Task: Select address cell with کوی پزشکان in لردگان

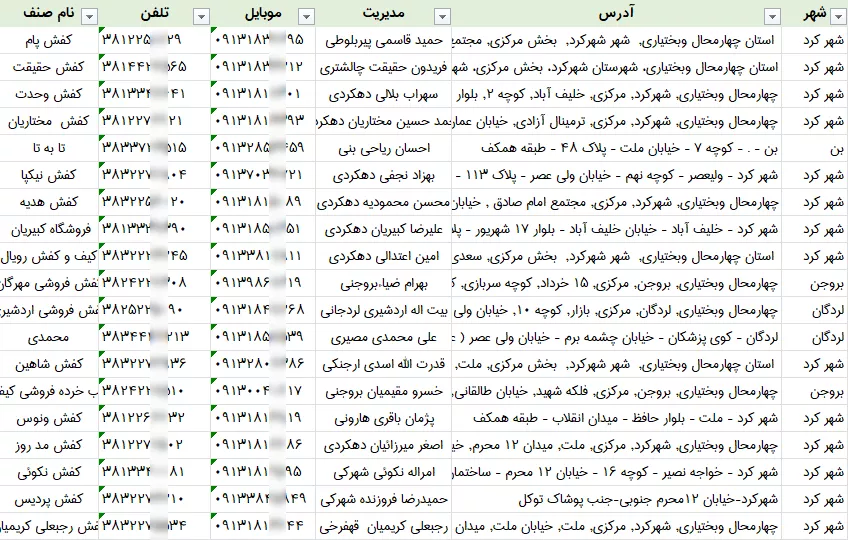Action: click(617, 338)
